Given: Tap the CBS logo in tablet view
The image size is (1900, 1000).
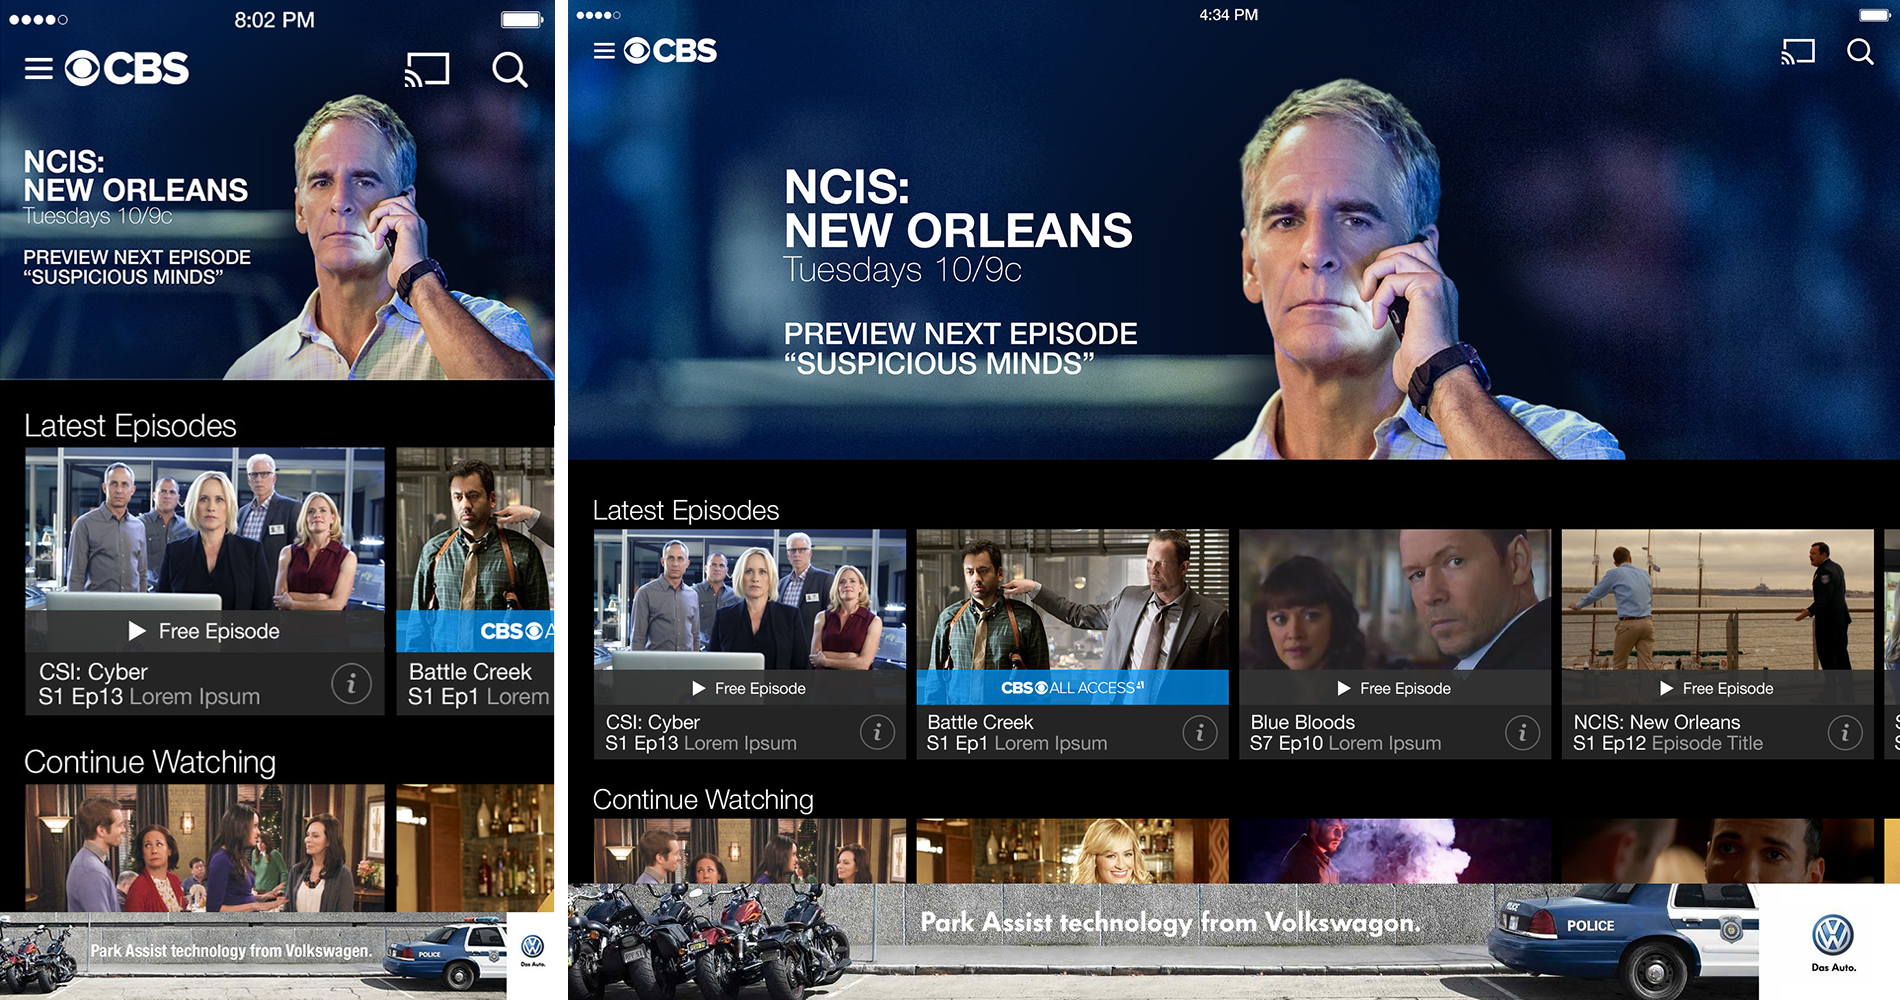Looking at the screenshot, I should tap(670, 51).
